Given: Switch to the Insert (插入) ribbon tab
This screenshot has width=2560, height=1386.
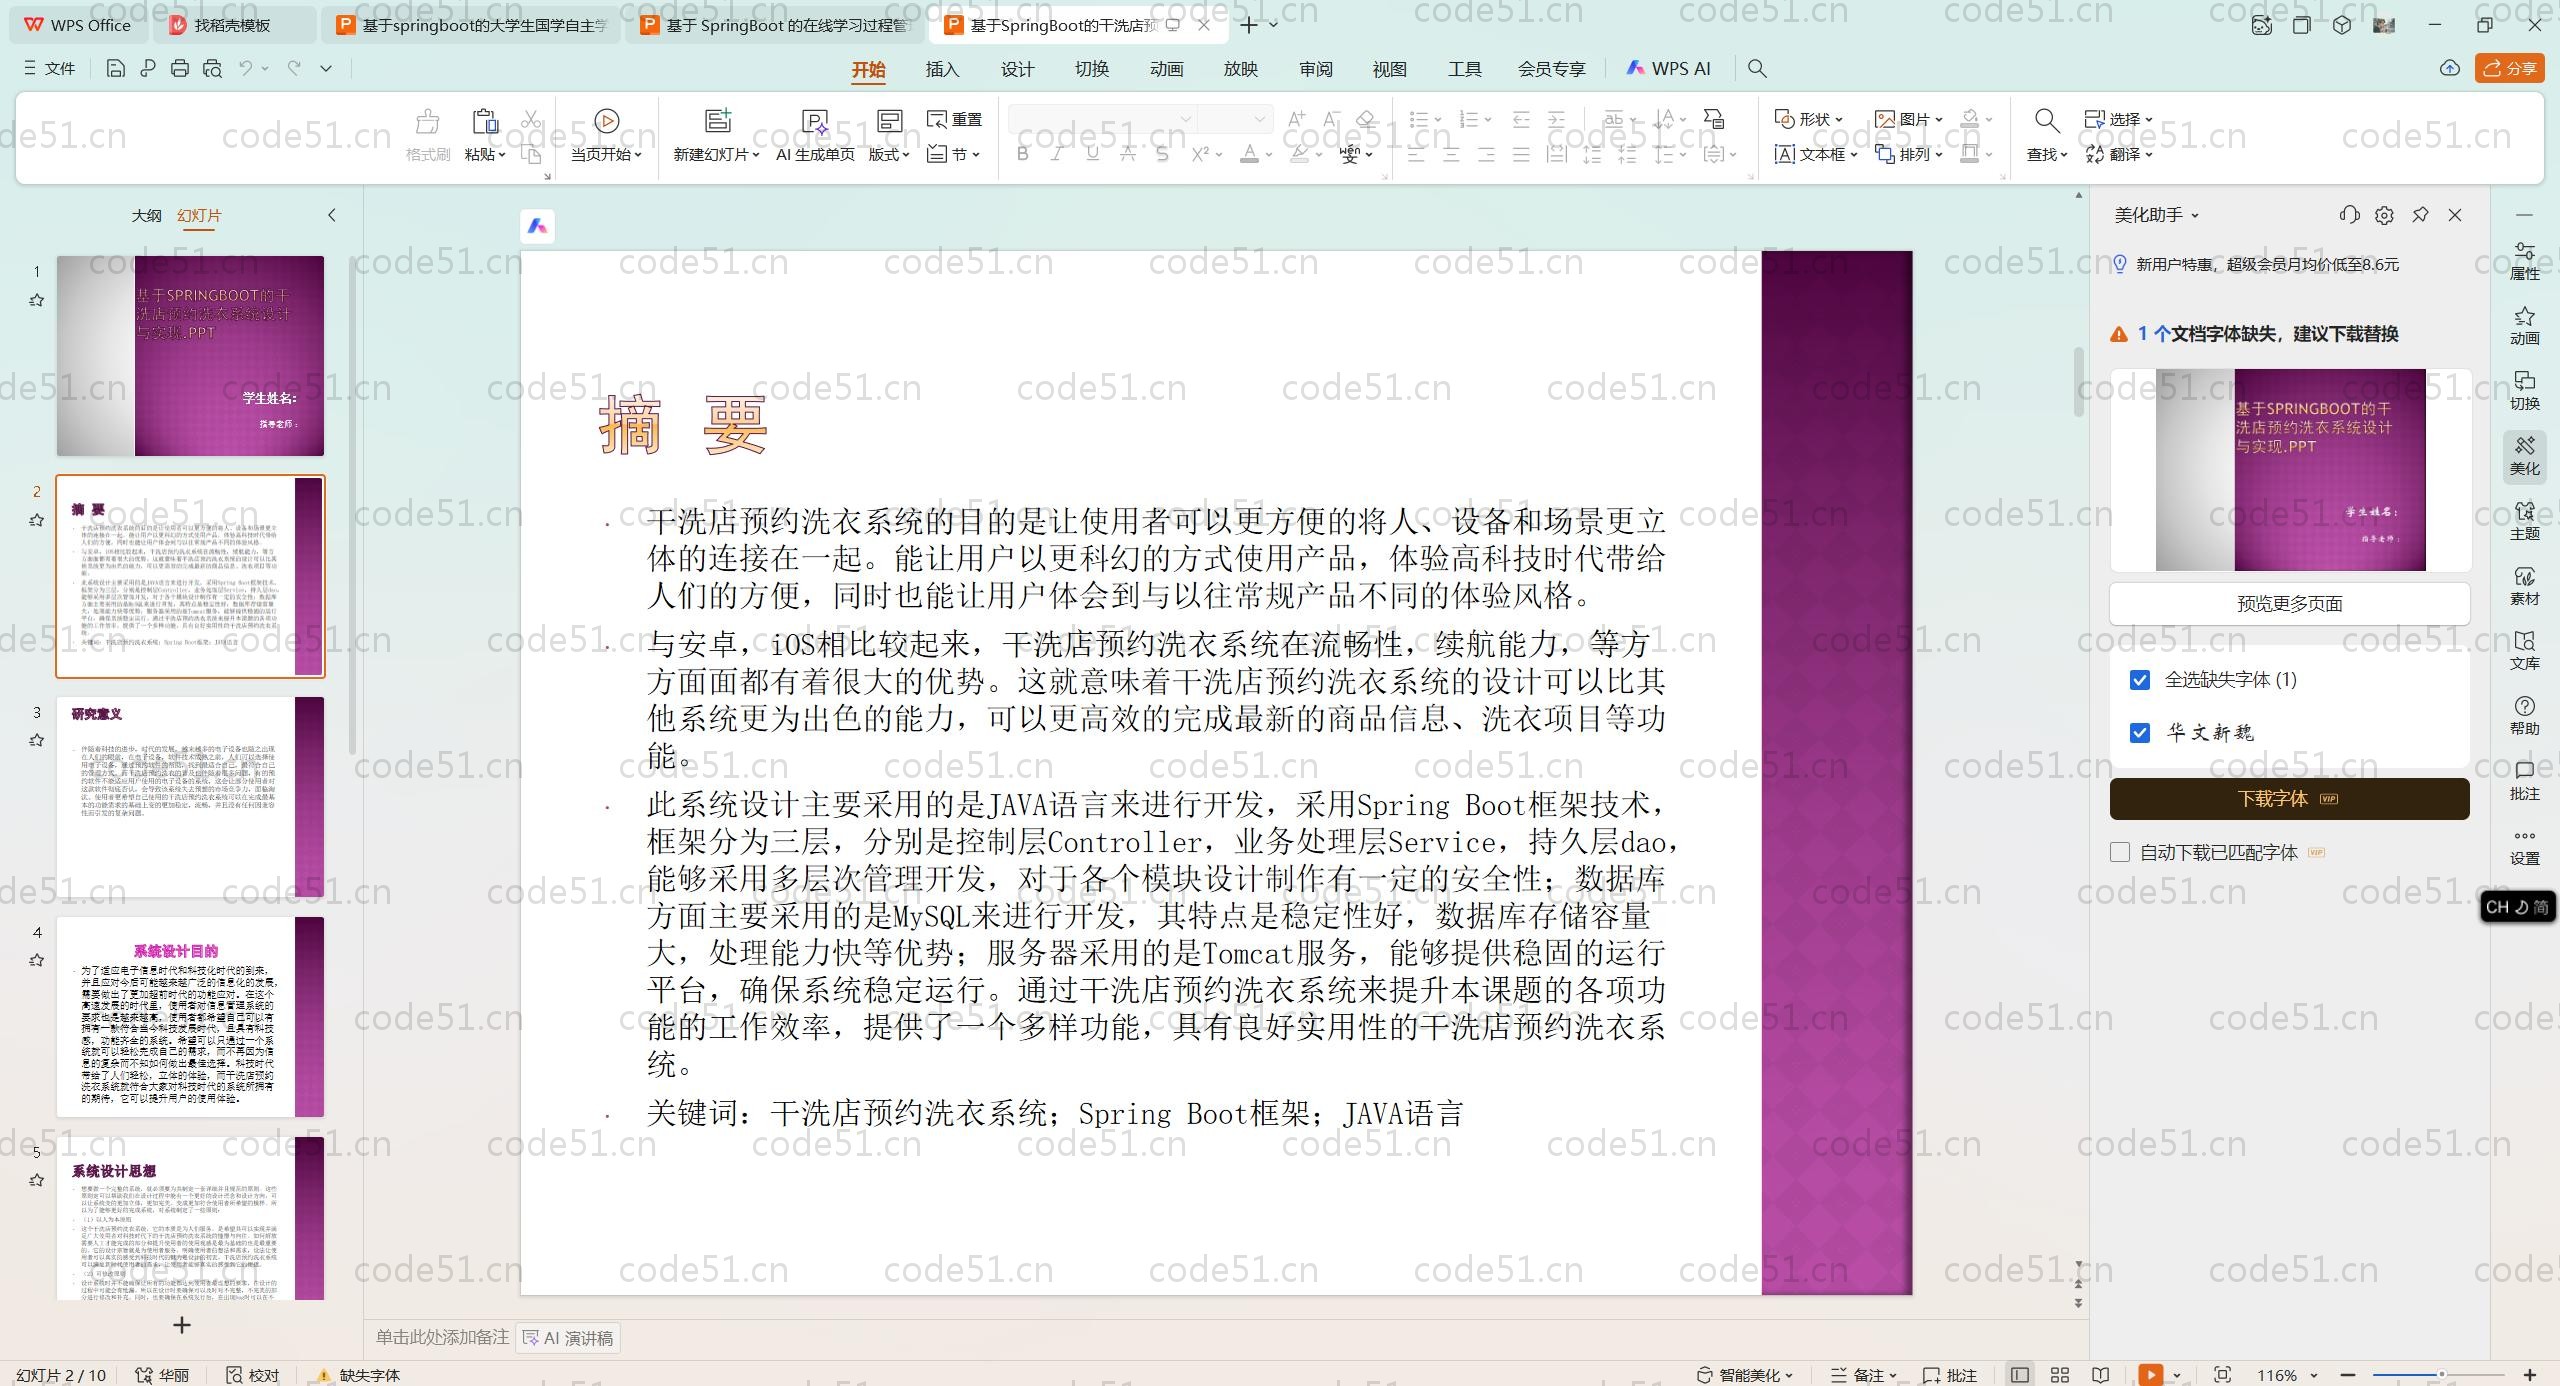Looking at the screenshot, I should [x=942, y=69].
